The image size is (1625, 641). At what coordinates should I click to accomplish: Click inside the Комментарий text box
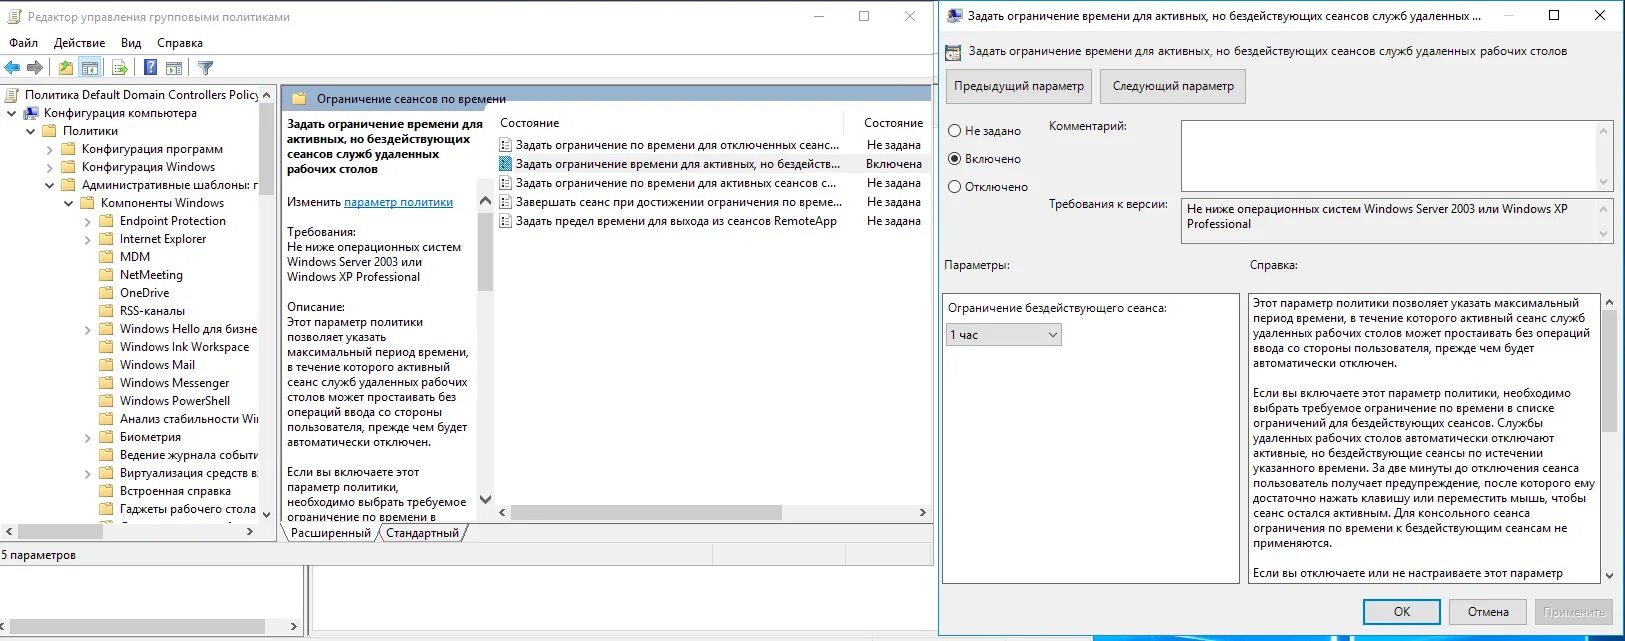click(1389, 156)
